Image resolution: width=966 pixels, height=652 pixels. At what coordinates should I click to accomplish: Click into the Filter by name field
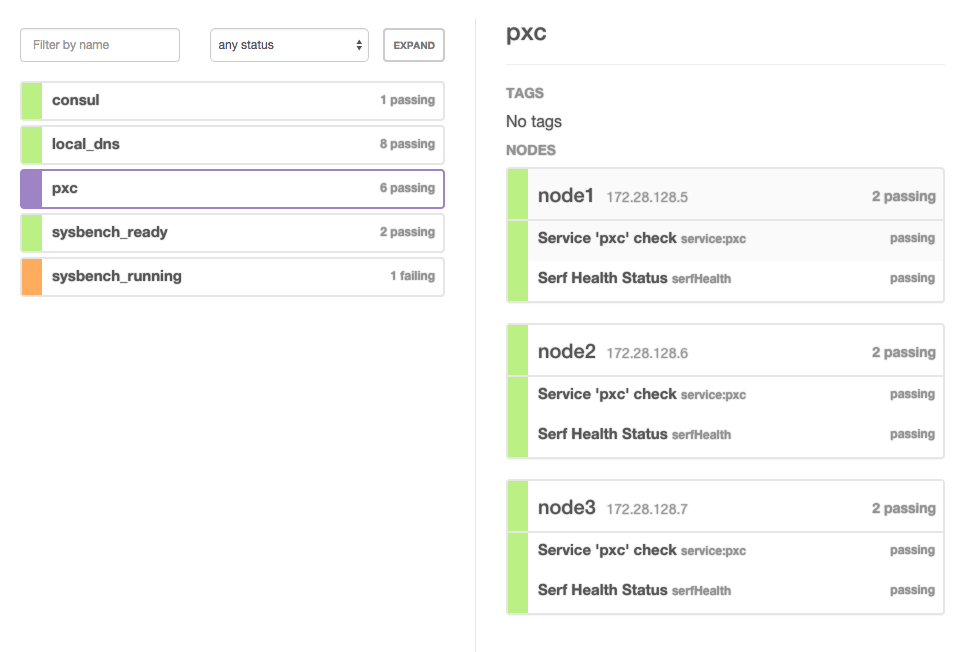pos(100,45)
